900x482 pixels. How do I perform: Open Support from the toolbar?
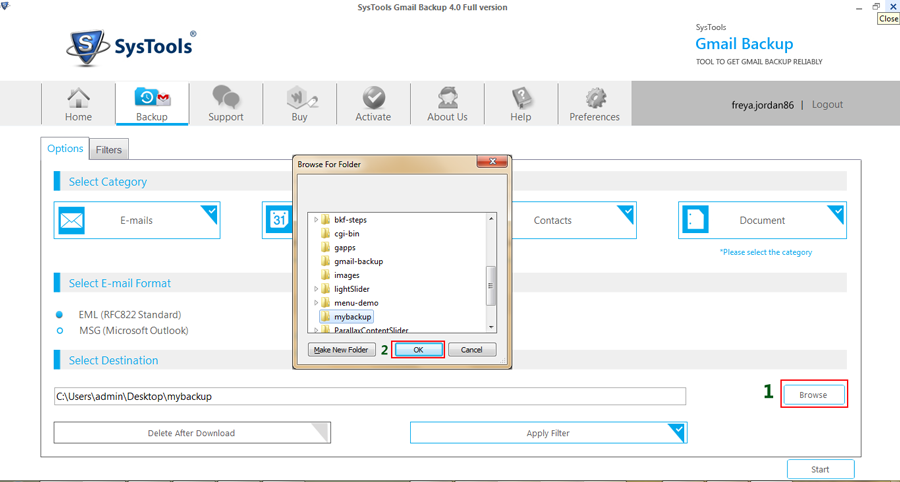coord(226,104)
